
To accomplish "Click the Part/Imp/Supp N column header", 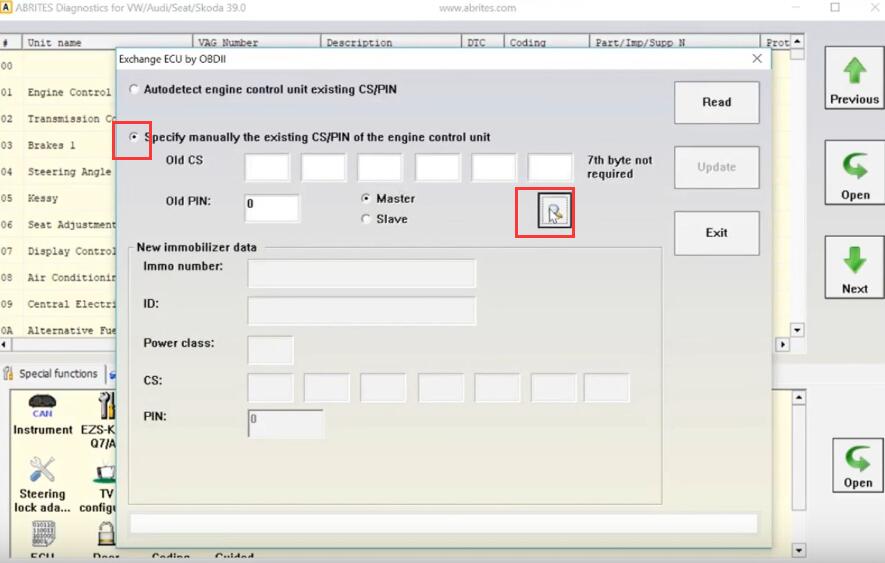I will 675,42.
